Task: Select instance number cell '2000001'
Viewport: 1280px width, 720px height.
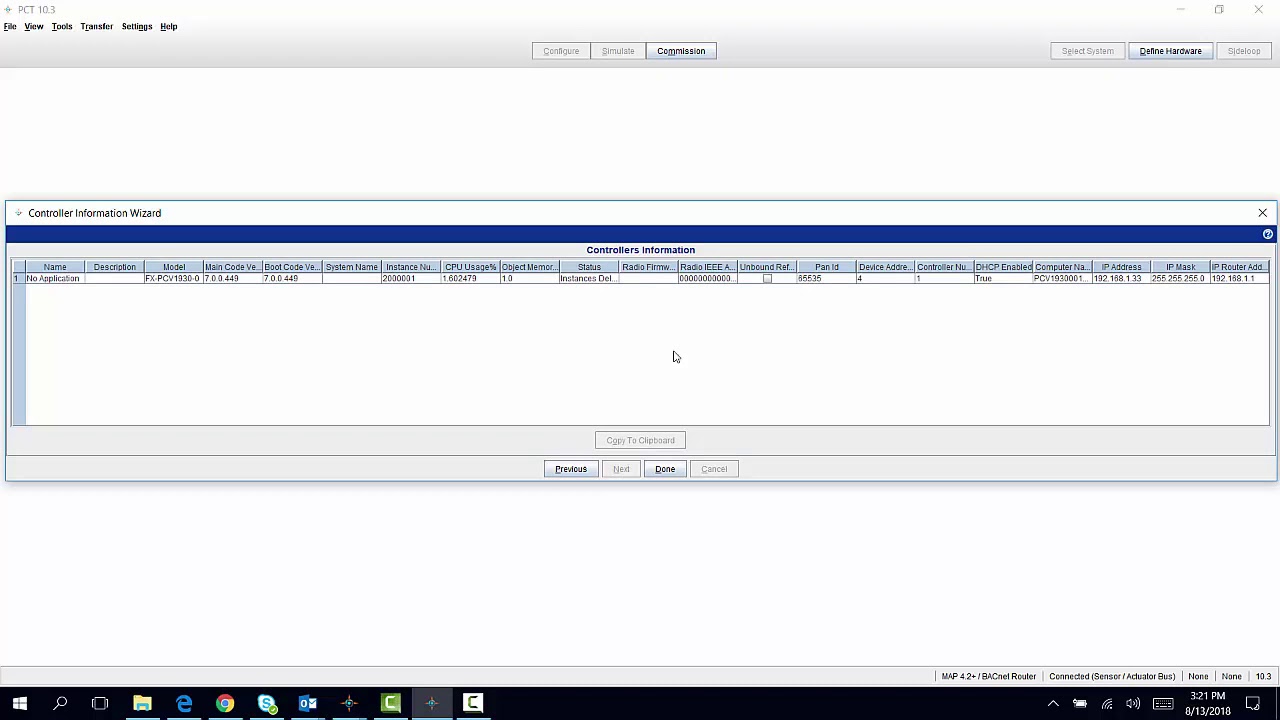Action: click(411, 279)
